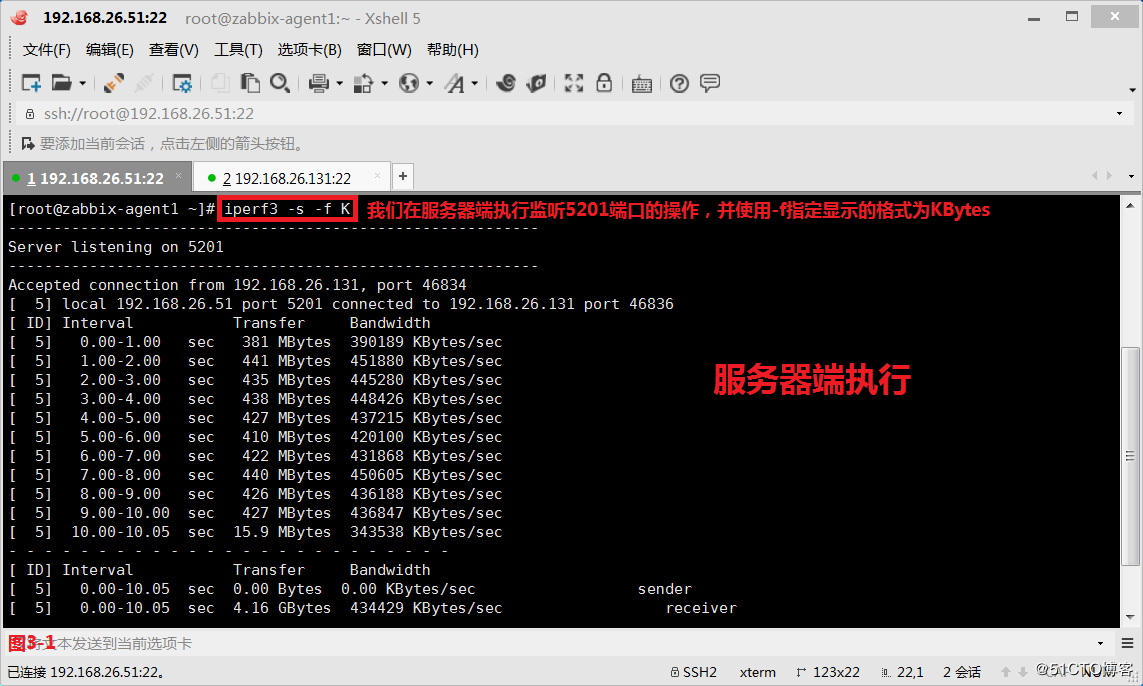Select tab 1 192.168.26.51:22
The image size is (1143, 686).
coord(95,179)
